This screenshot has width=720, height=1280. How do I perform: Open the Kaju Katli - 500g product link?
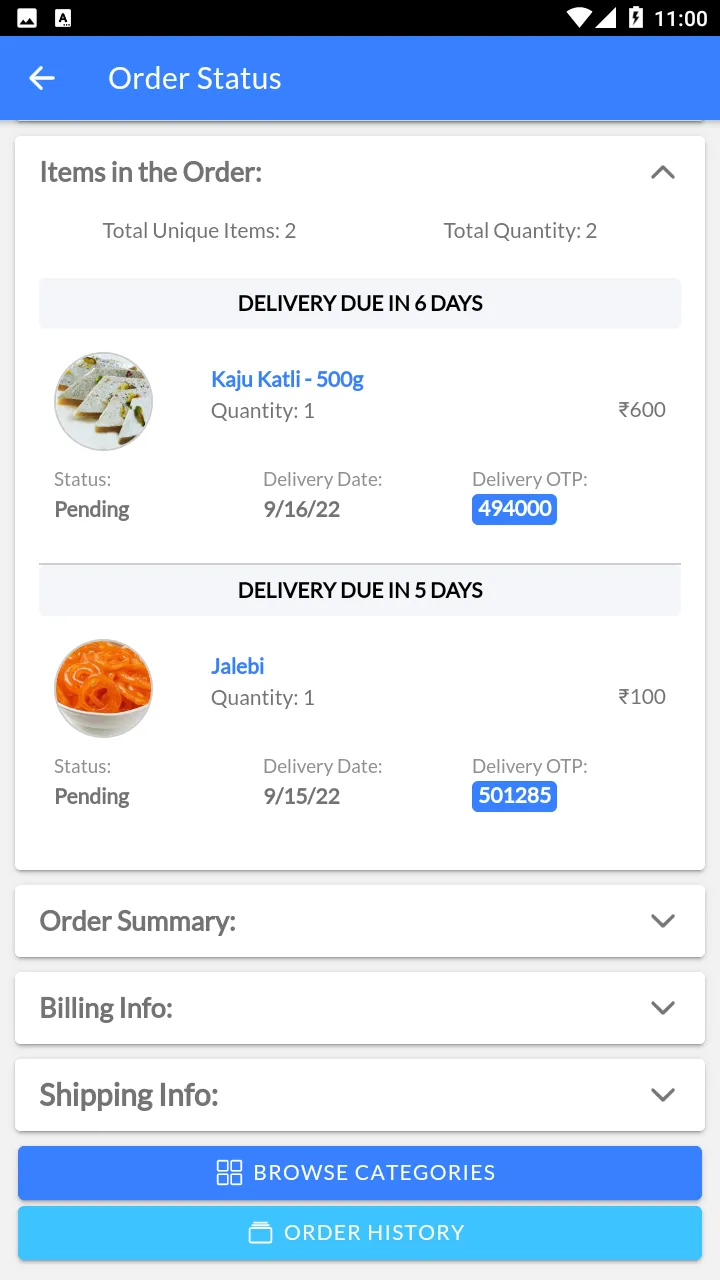pyautogui.click(x=287, y=379)
